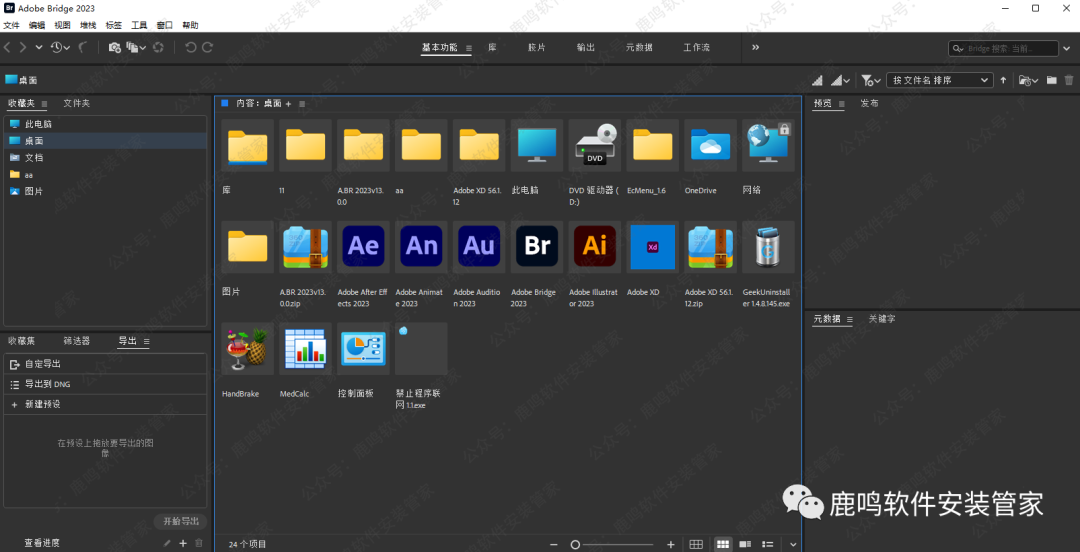Click the create new folder icon

[x=1051, y=80]
